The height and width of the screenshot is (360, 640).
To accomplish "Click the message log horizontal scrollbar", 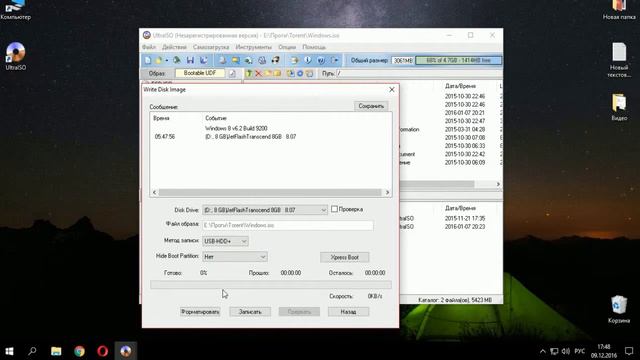I will tap(269, 192).
